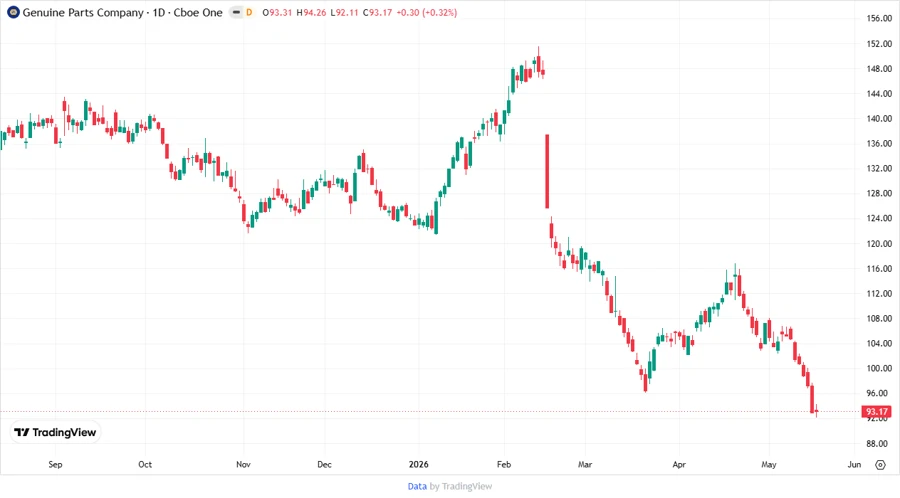Image resolution: width=900 pixels, height=498 pixels.
Task: Click the O93.31 open value
Action: pyautogui.click(x=277, y=12)
